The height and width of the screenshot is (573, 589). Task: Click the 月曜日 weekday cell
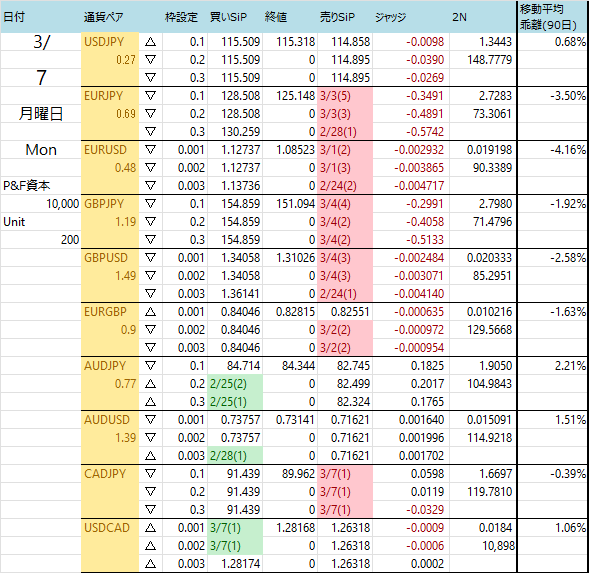tap(41, 114)
